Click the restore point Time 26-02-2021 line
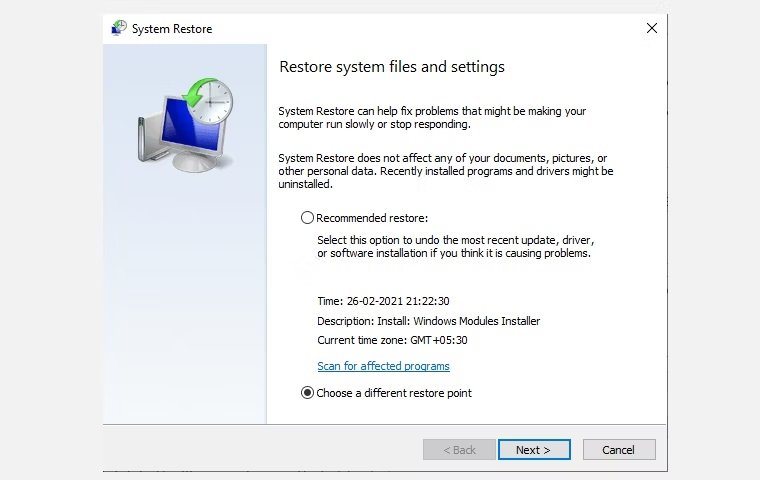 coord(383,301)
